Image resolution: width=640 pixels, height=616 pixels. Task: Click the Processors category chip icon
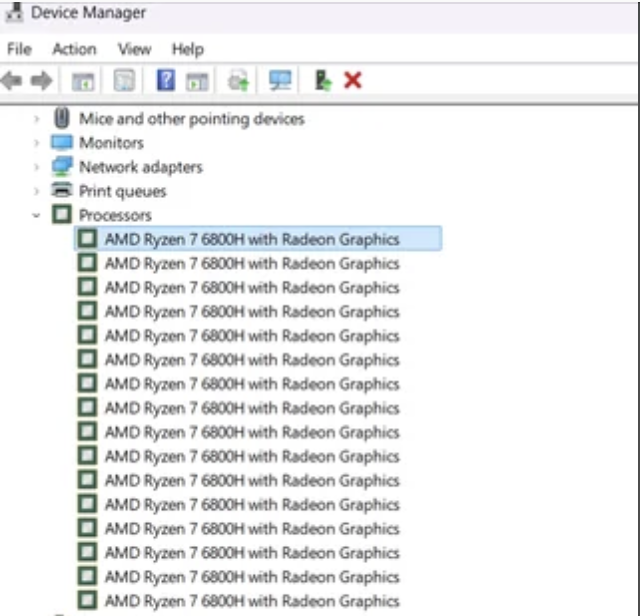point(62,214)
